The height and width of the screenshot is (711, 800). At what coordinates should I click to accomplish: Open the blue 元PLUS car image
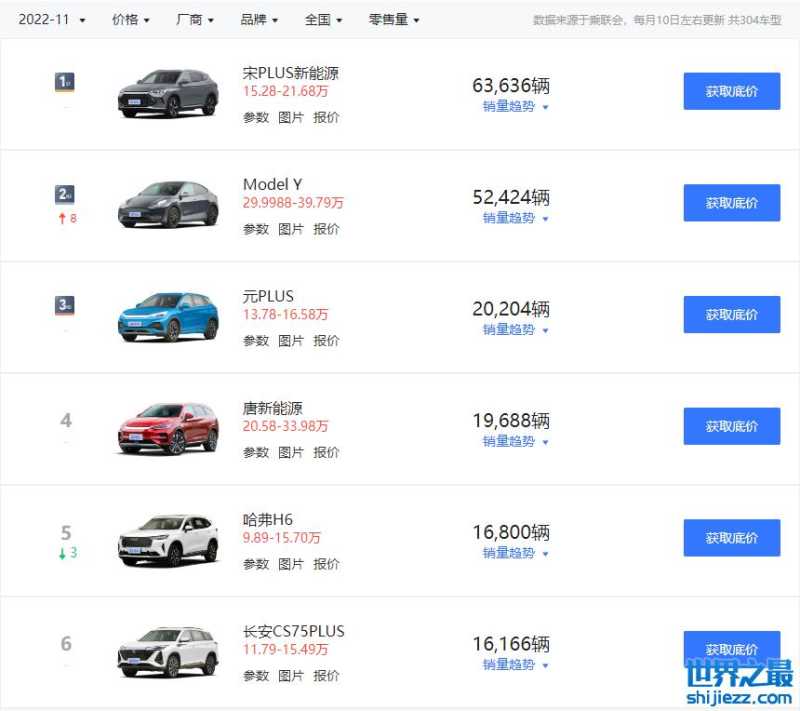[168, 316]
